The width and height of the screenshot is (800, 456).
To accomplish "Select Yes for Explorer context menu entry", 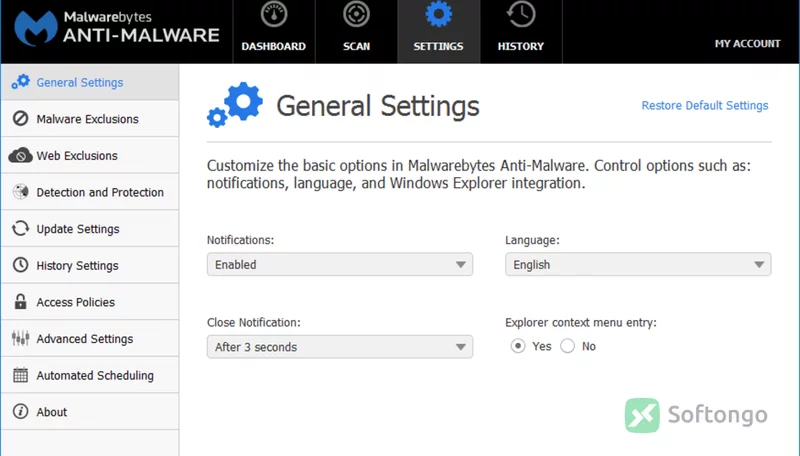I will tap(518, 346).
